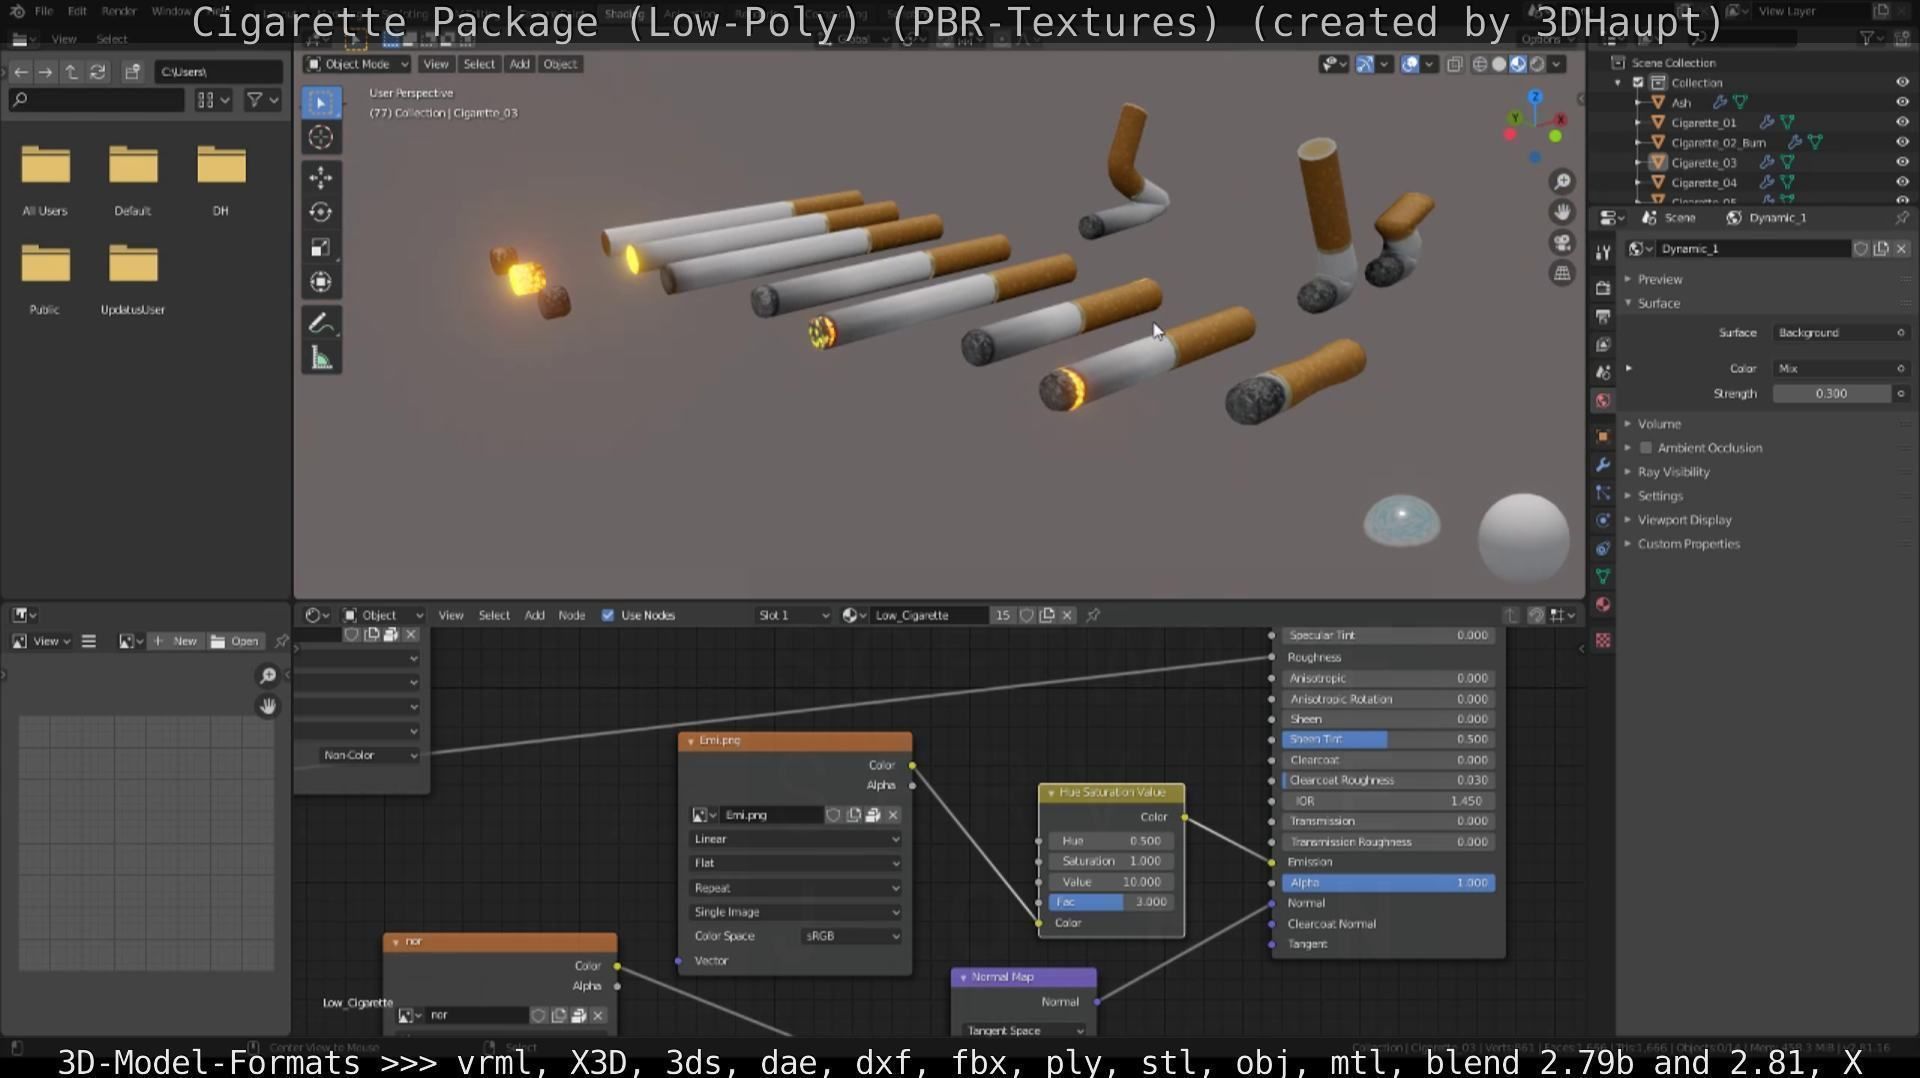The height and width of the screenshot is (1078, 1920).
Task: Open the viewport Object menu
Action: (560, 64)
